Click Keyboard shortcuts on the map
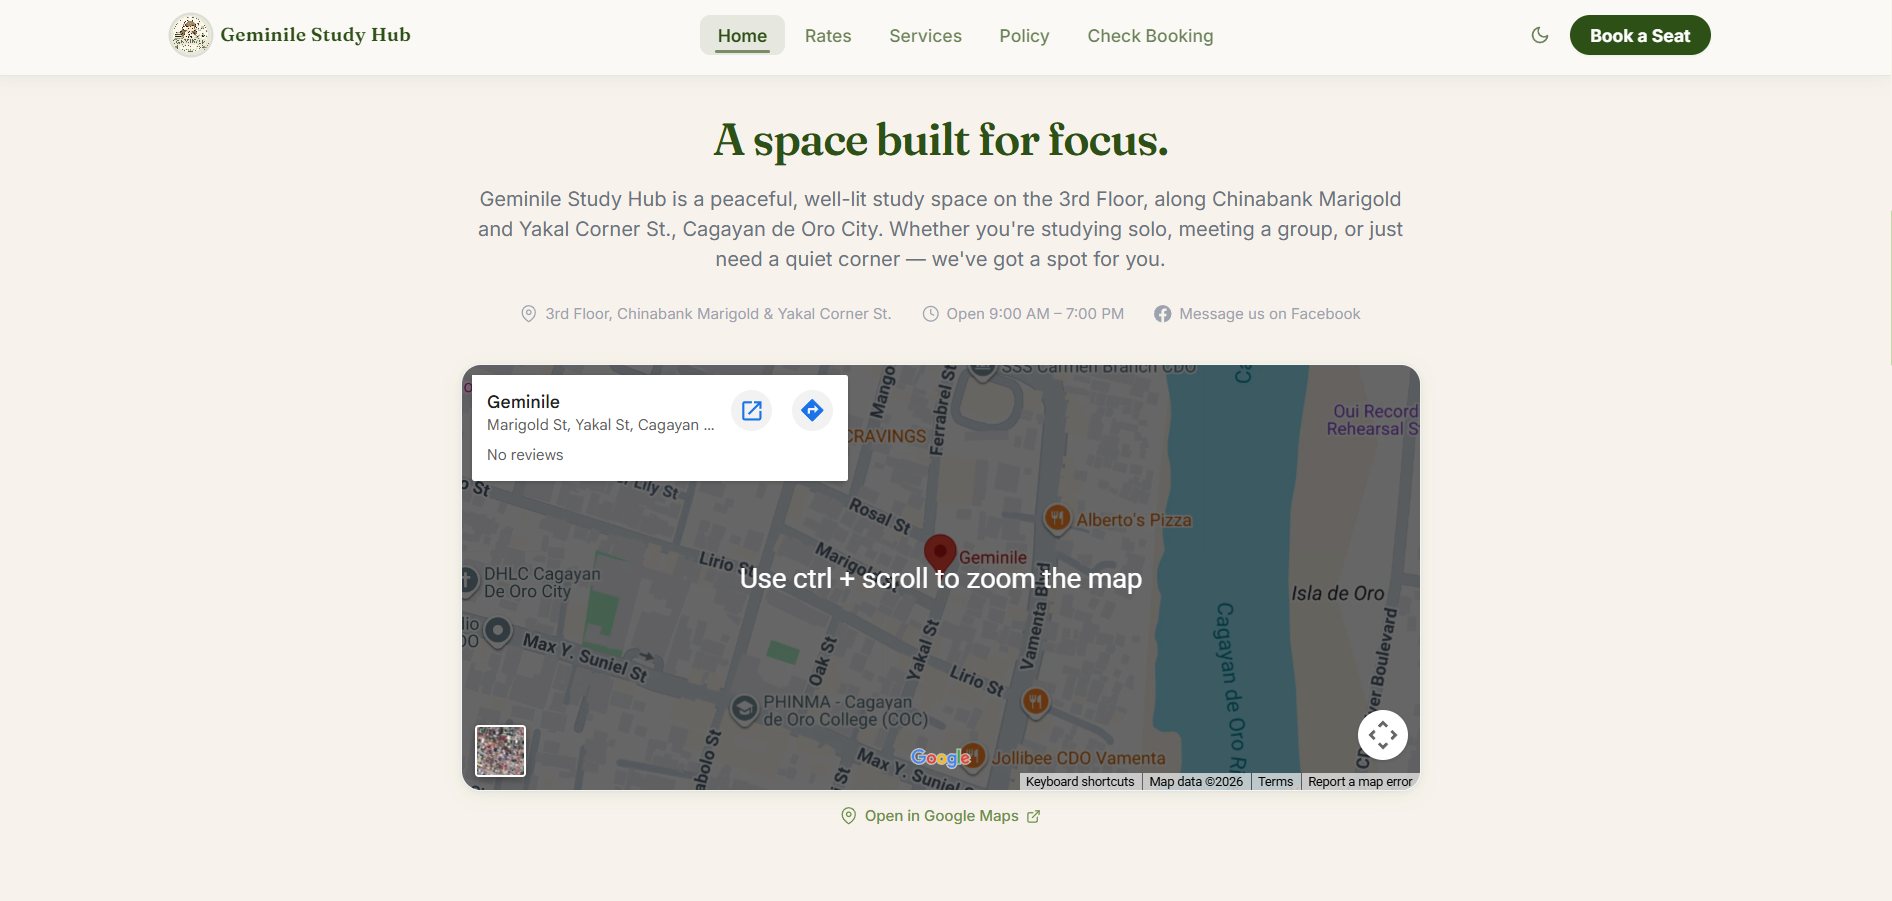The width and height of the screenshot is (1892, 901). (x=1080, y=782)
